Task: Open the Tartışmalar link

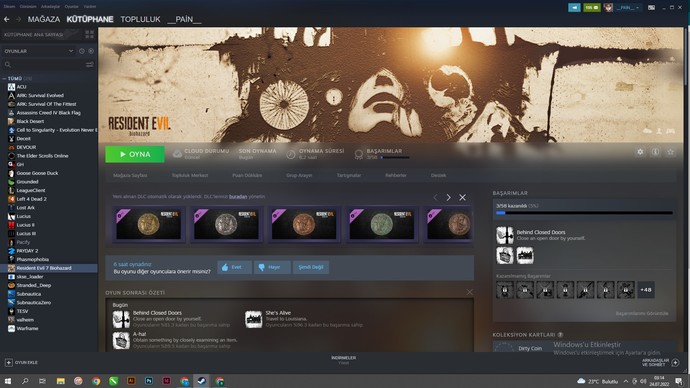Action: (x=349, y=176)
